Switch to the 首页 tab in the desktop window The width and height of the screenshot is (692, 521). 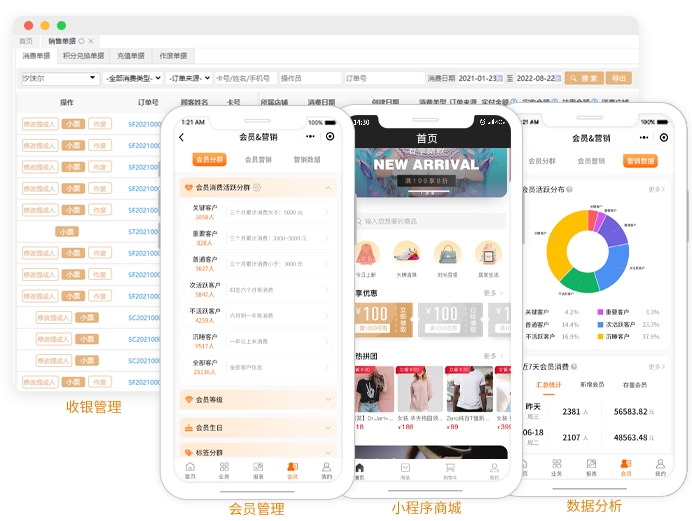(26, 41)
